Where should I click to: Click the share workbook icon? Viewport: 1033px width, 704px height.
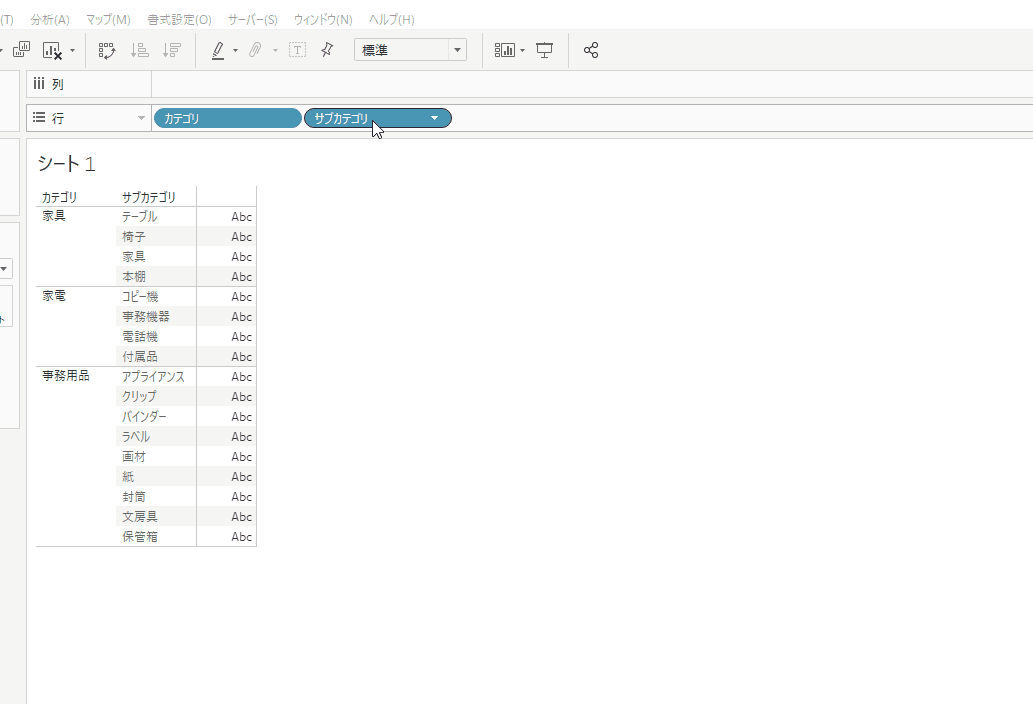coord(591,50)
